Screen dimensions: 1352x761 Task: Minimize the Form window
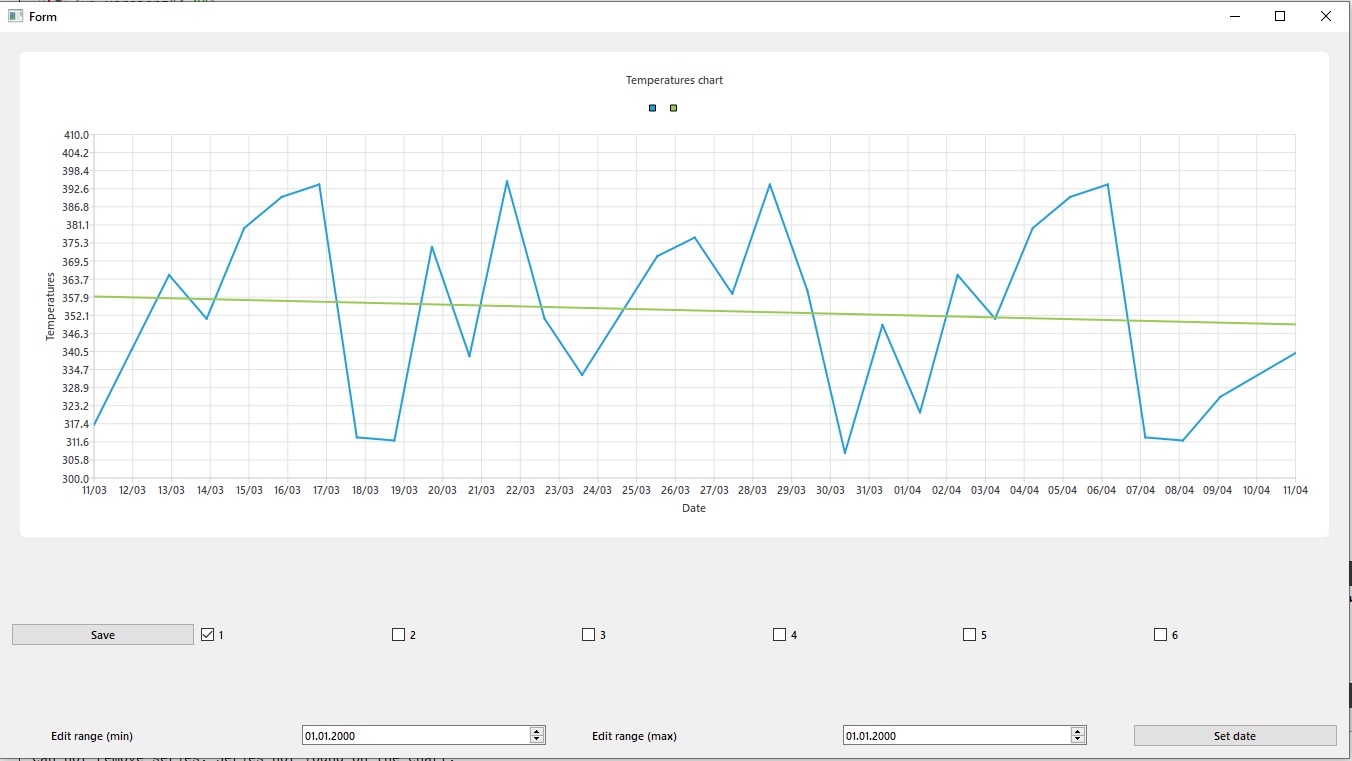coord(1234,16)
